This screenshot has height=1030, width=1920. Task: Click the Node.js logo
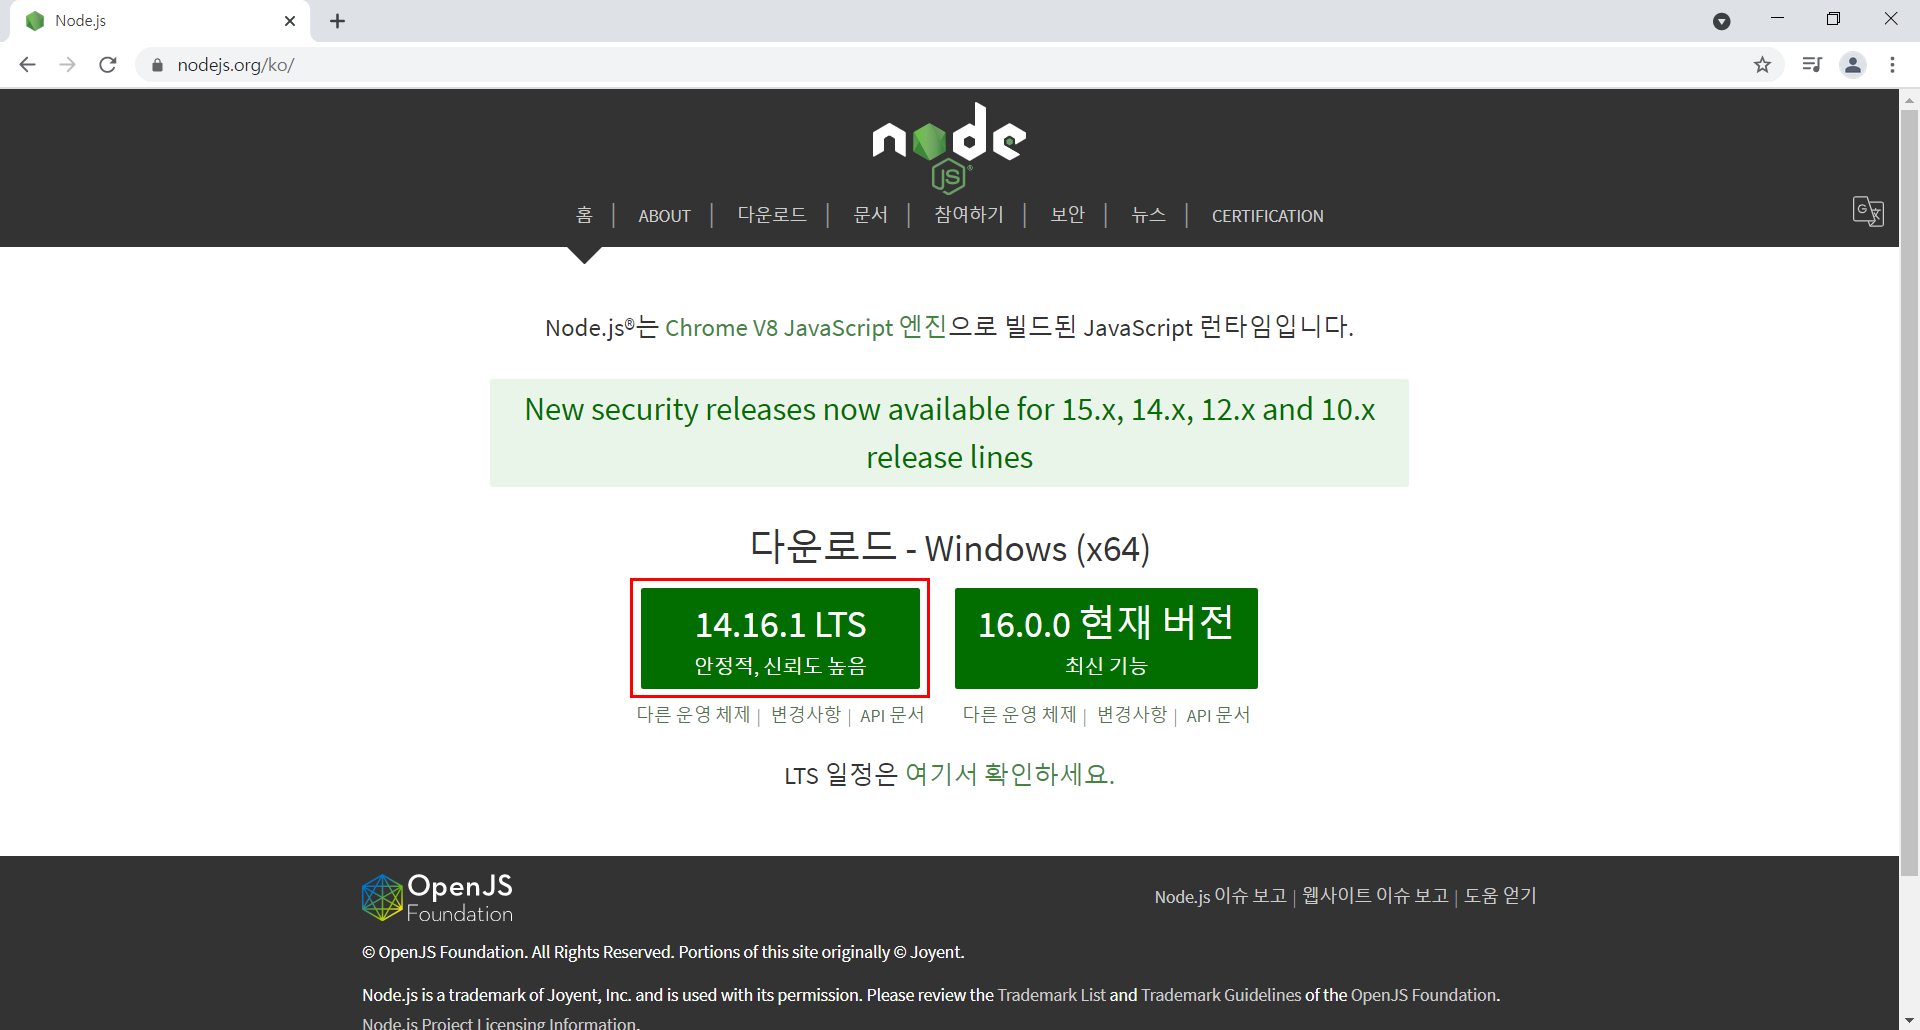(x=949, y=147)
